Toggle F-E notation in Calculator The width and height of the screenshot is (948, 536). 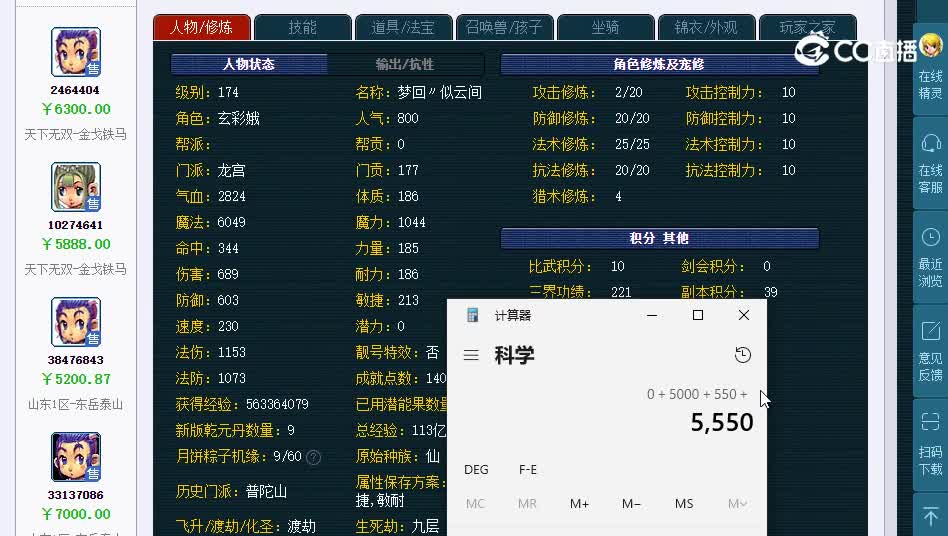click(528, 470)
